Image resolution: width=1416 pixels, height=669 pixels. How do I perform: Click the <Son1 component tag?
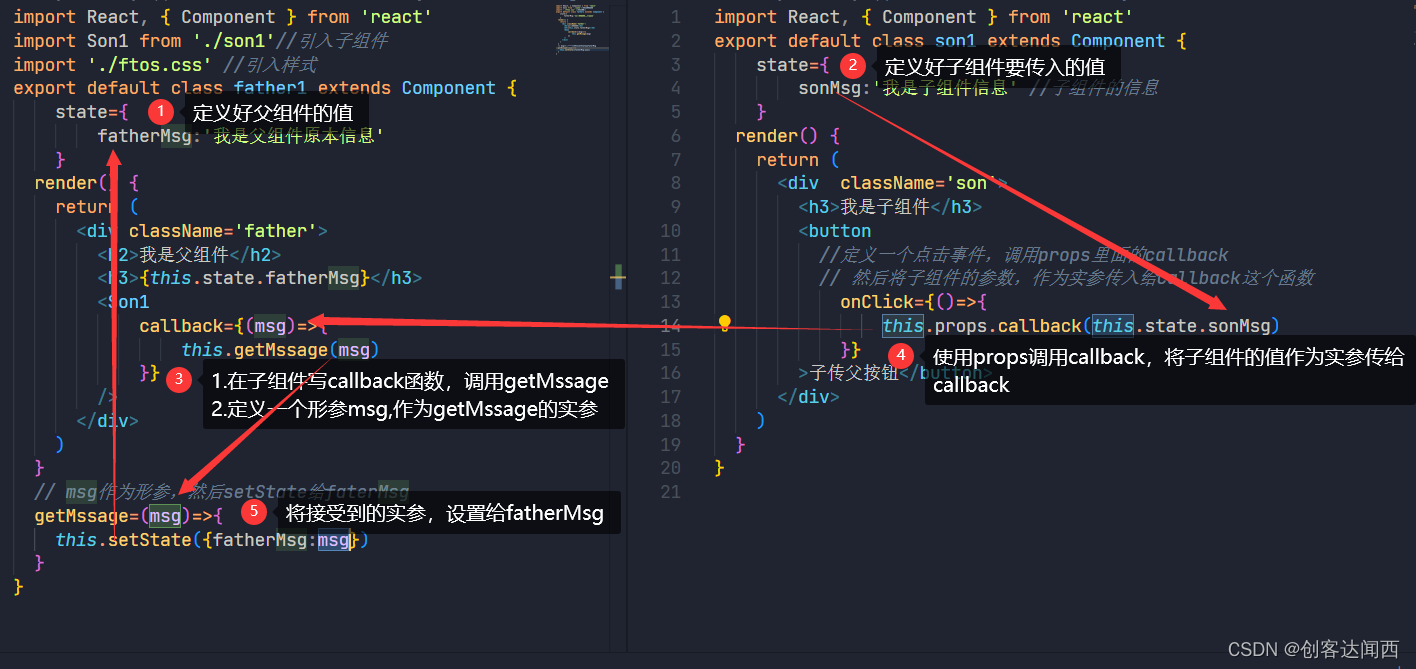pos(123,302)
